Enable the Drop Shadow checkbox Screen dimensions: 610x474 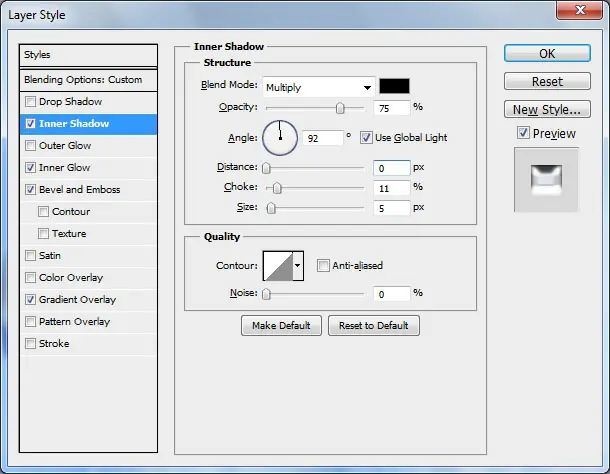[30, 102]
